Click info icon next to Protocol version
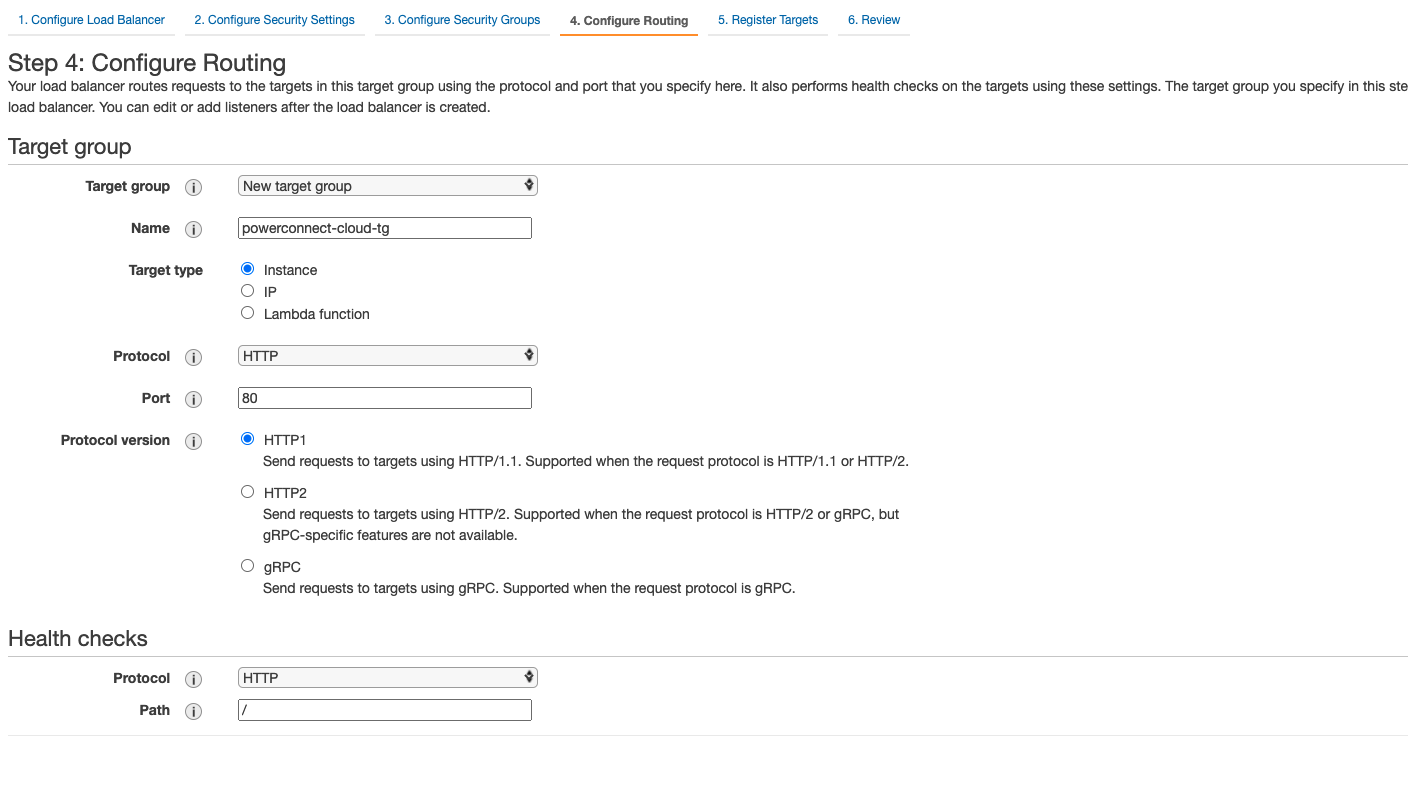Screen dimensions: 1408x789 [194, 441]
